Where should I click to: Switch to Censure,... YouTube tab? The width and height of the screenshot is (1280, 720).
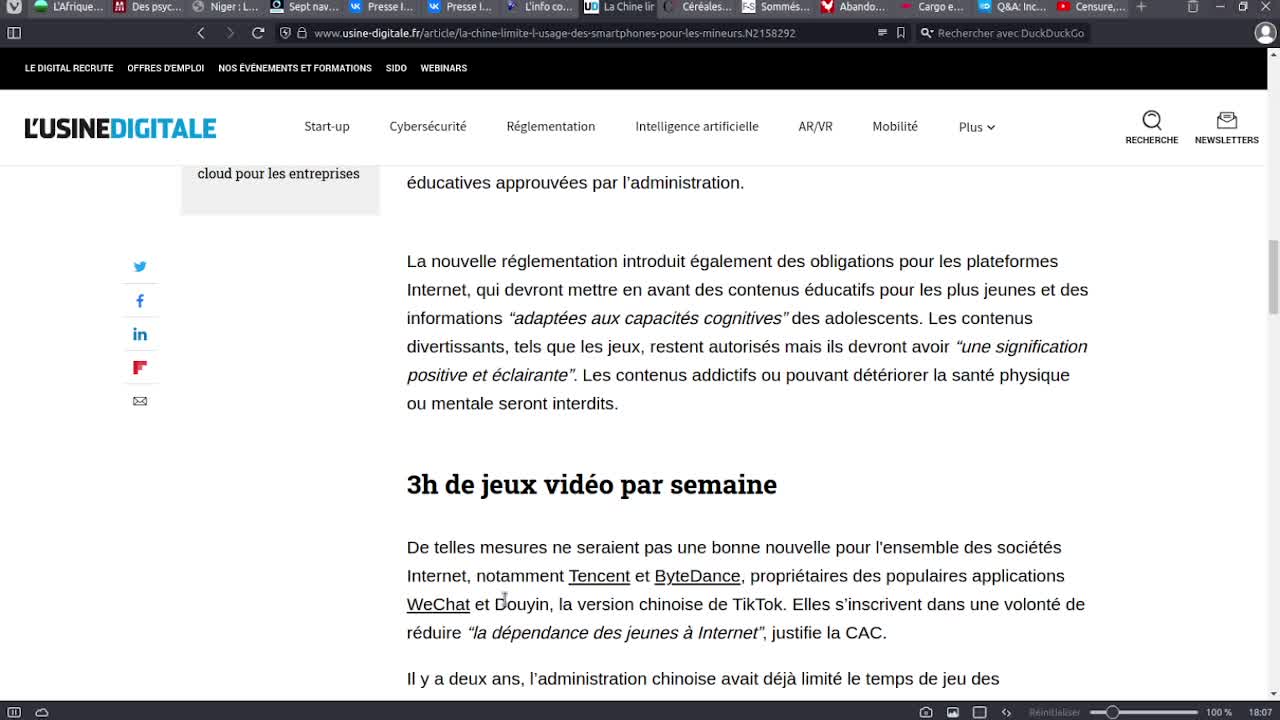[1091, 7]
